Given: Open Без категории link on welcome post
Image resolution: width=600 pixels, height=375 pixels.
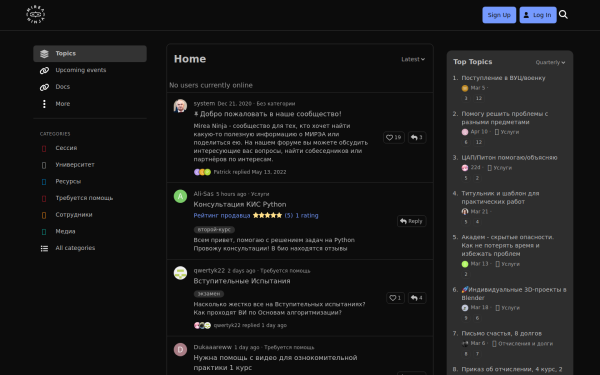Looking at the screenshot, I should tap(276, 104).
